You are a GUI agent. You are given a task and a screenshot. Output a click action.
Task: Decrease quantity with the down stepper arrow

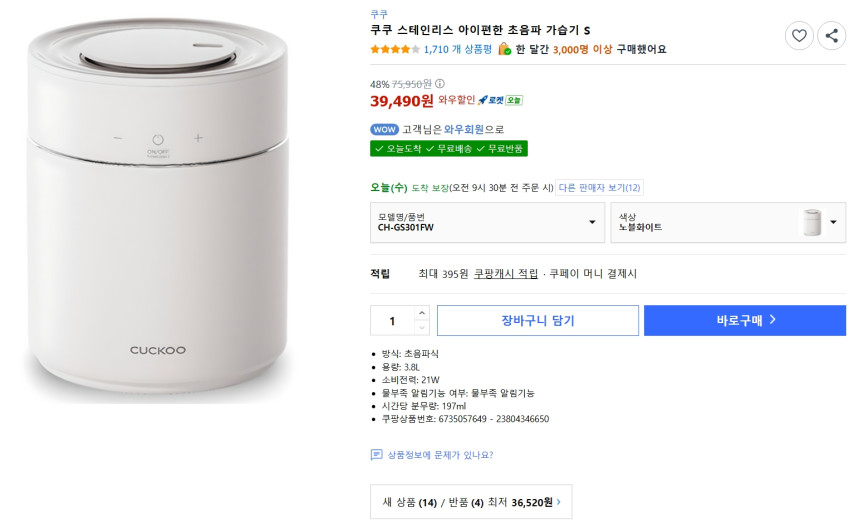pyautogui.click(x=421, y=327)
